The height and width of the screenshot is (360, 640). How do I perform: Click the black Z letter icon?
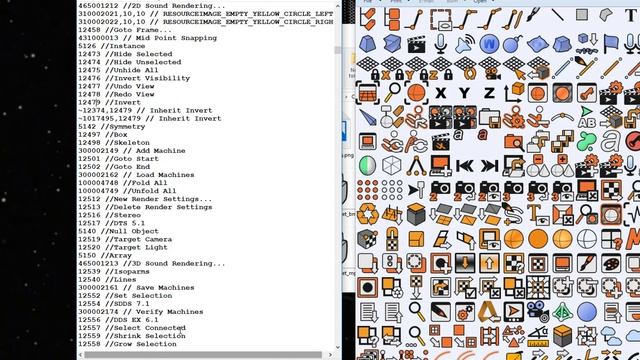pyautogui.click(x=489, y=93)
